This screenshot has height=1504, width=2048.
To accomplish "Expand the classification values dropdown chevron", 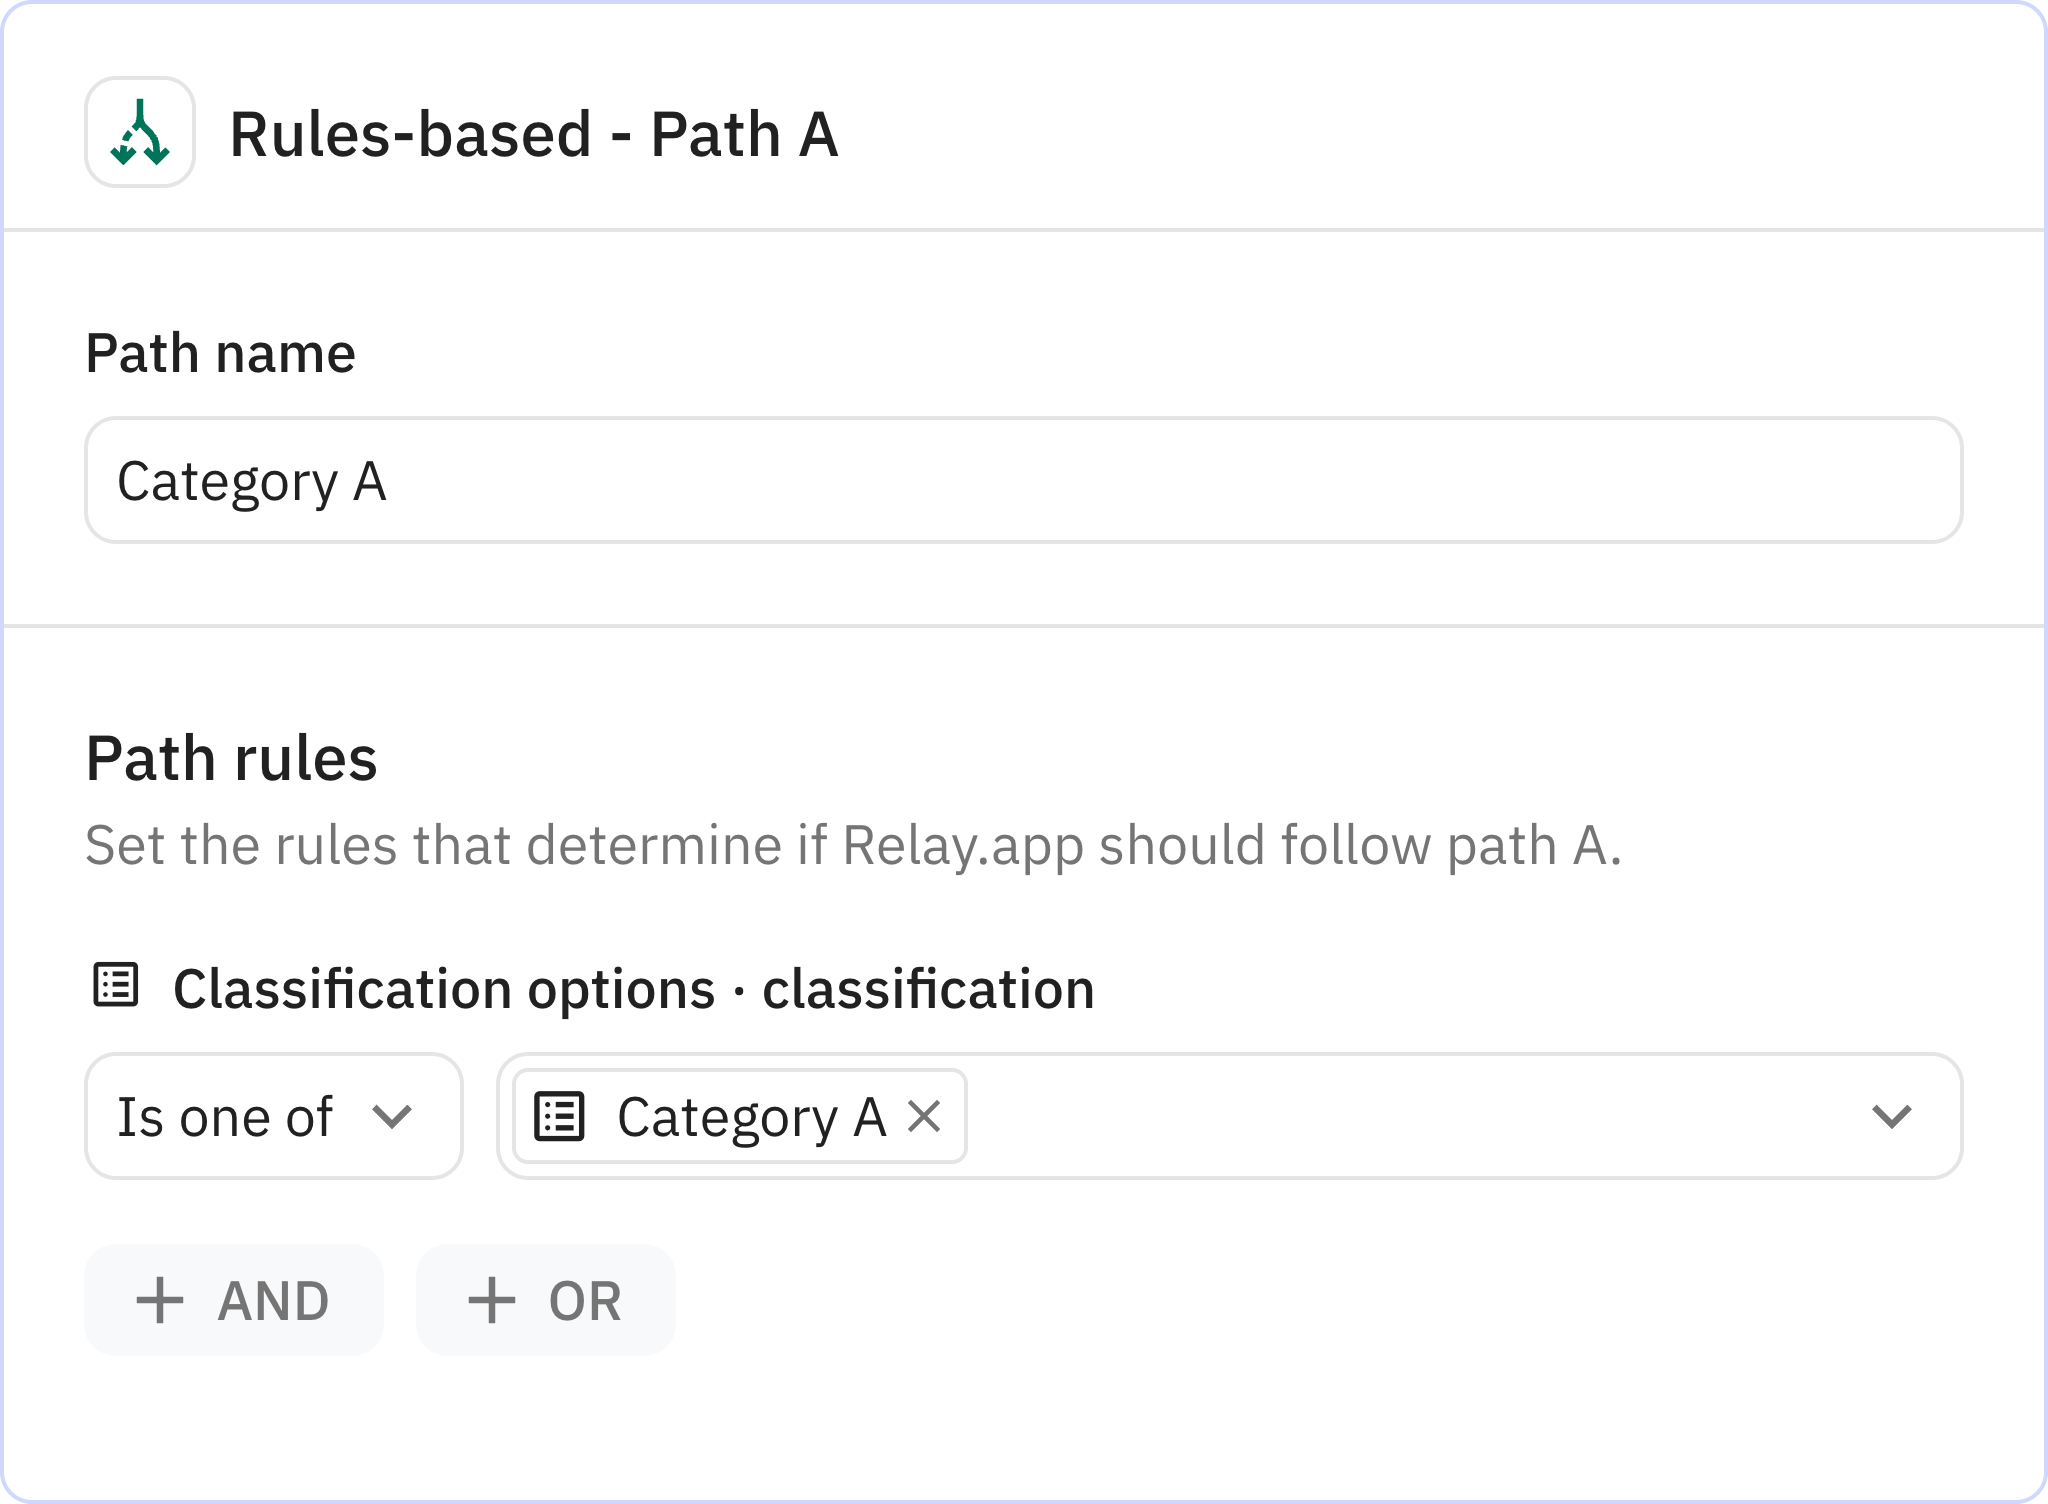I will point(1891,1116).
